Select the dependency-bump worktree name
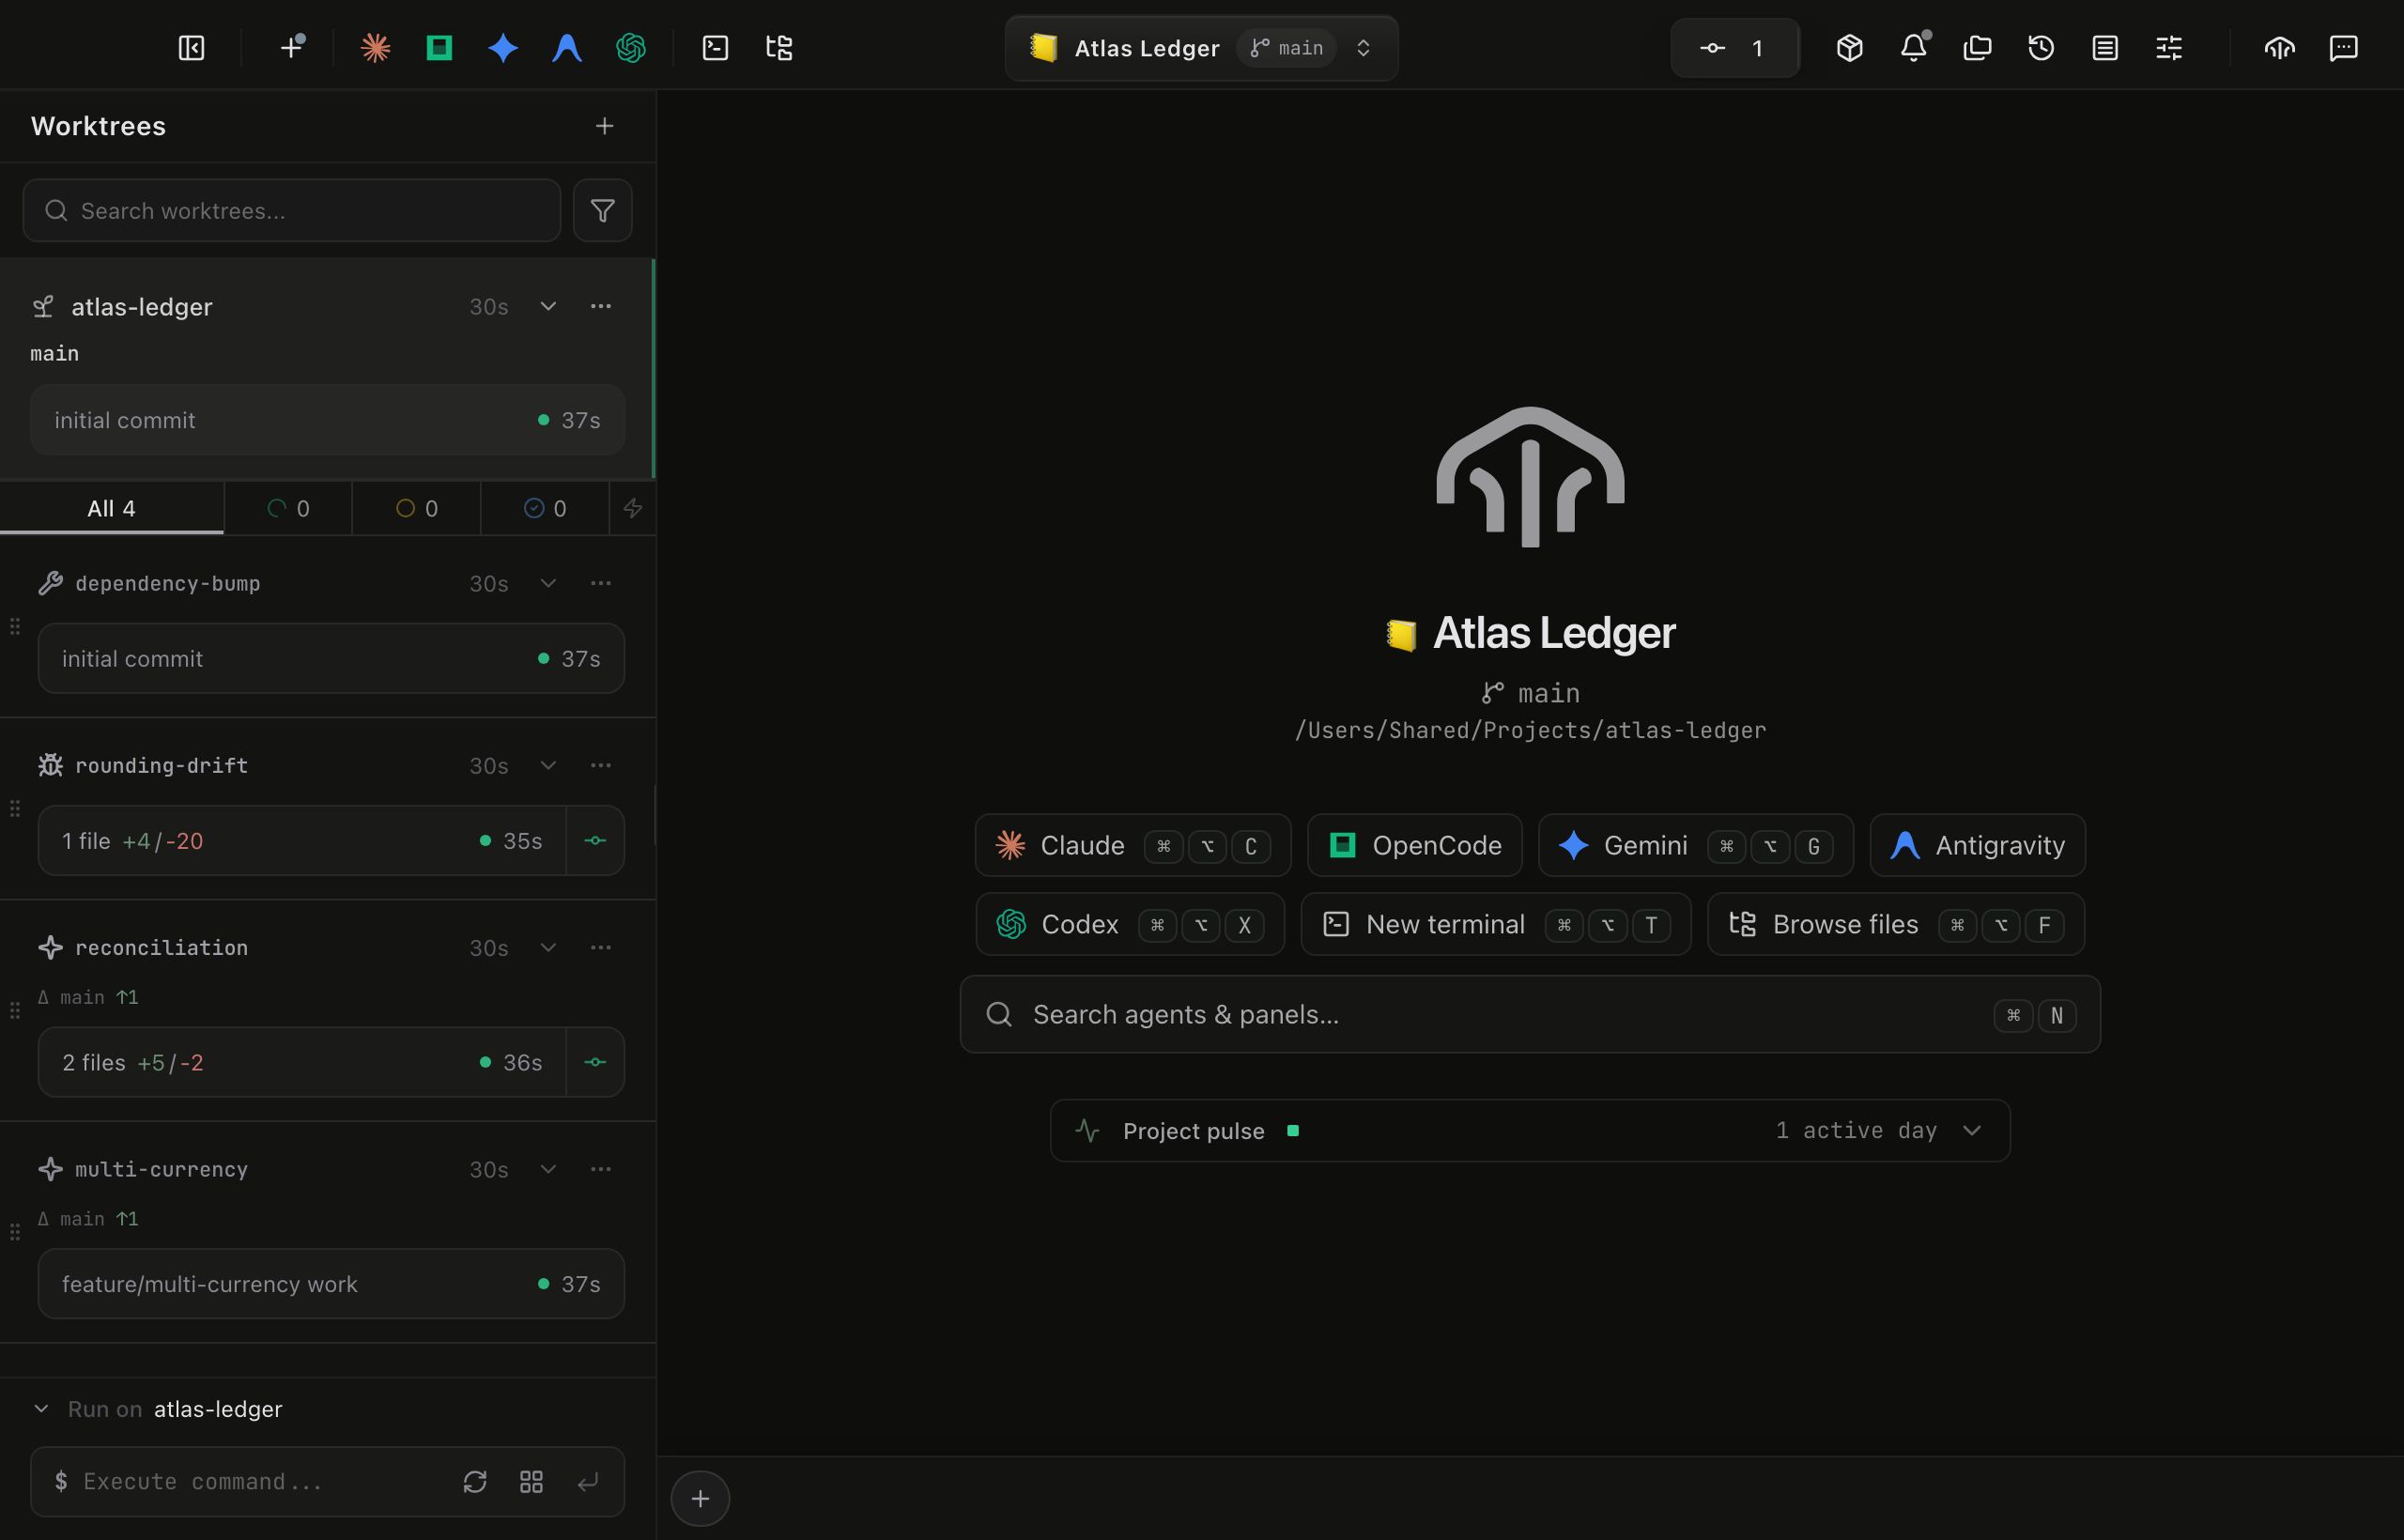The width and height of the screenshot is (2404, 1540). (x=168, y=583)
